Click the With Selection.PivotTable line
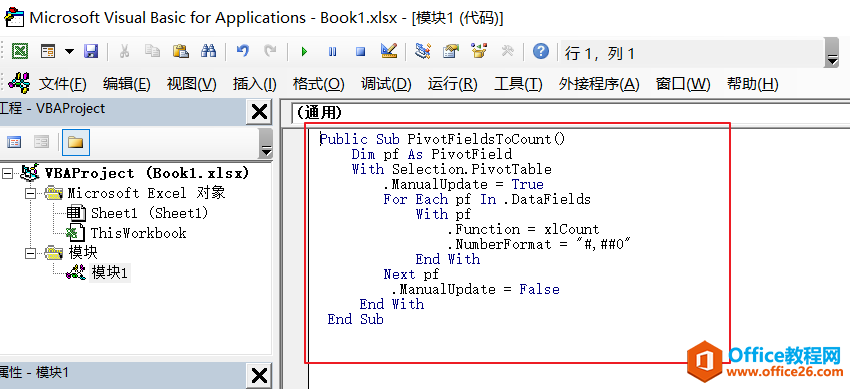Viewport: 850px width, 389px height. [452, 170]
